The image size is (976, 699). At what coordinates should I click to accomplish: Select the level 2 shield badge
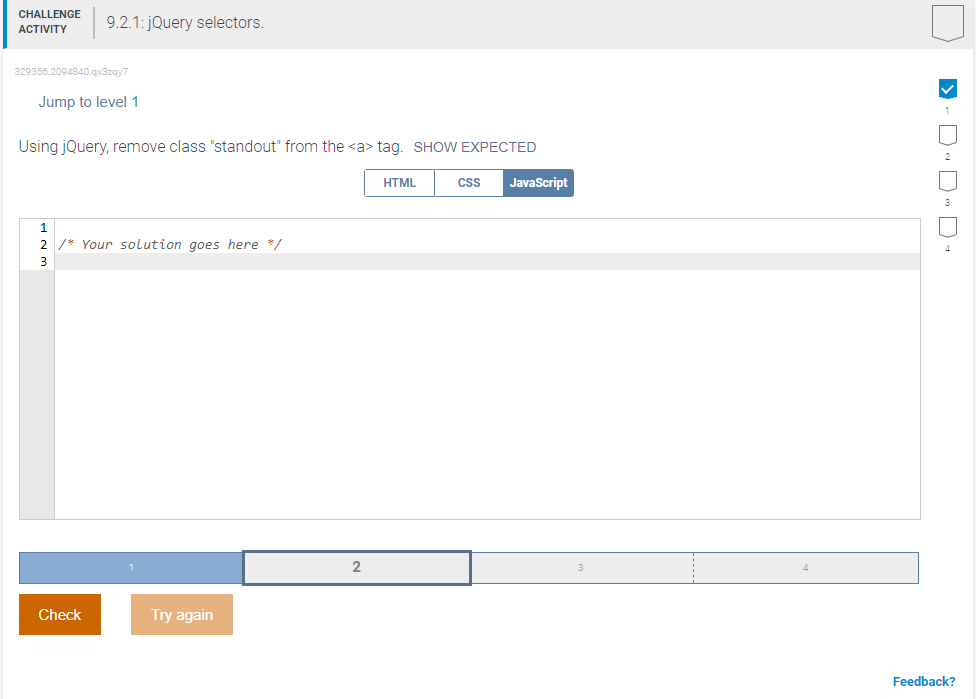[x=947, y=135]
